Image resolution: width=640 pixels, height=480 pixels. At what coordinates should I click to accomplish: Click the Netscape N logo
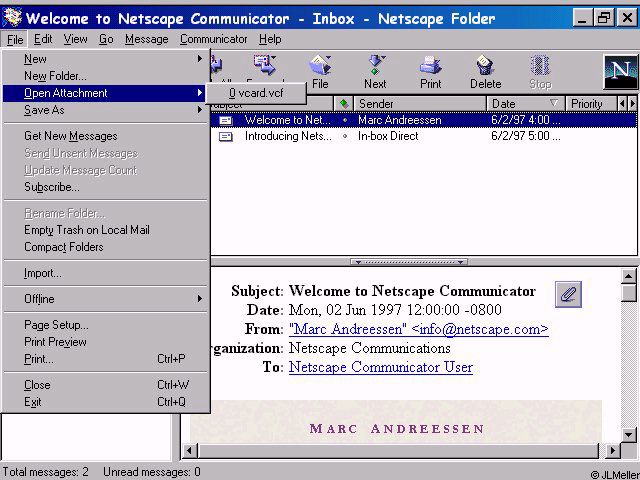620,72
